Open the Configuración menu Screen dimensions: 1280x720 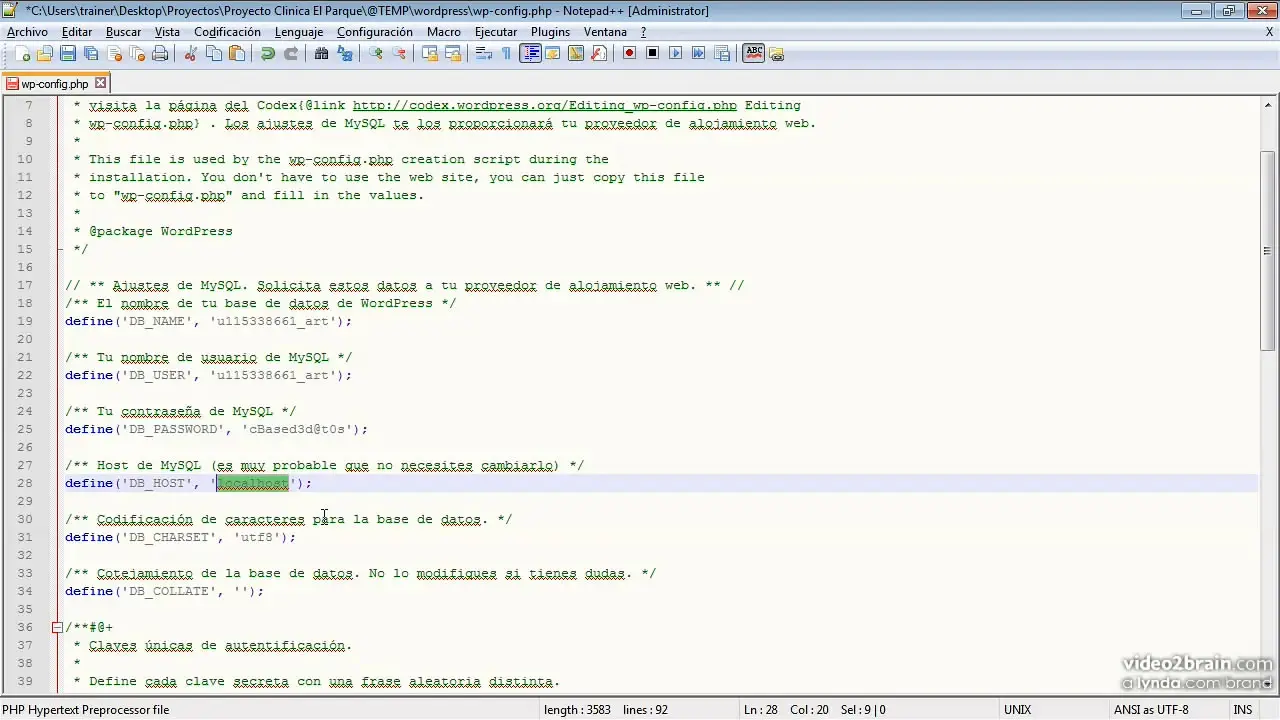click(375, 32)
